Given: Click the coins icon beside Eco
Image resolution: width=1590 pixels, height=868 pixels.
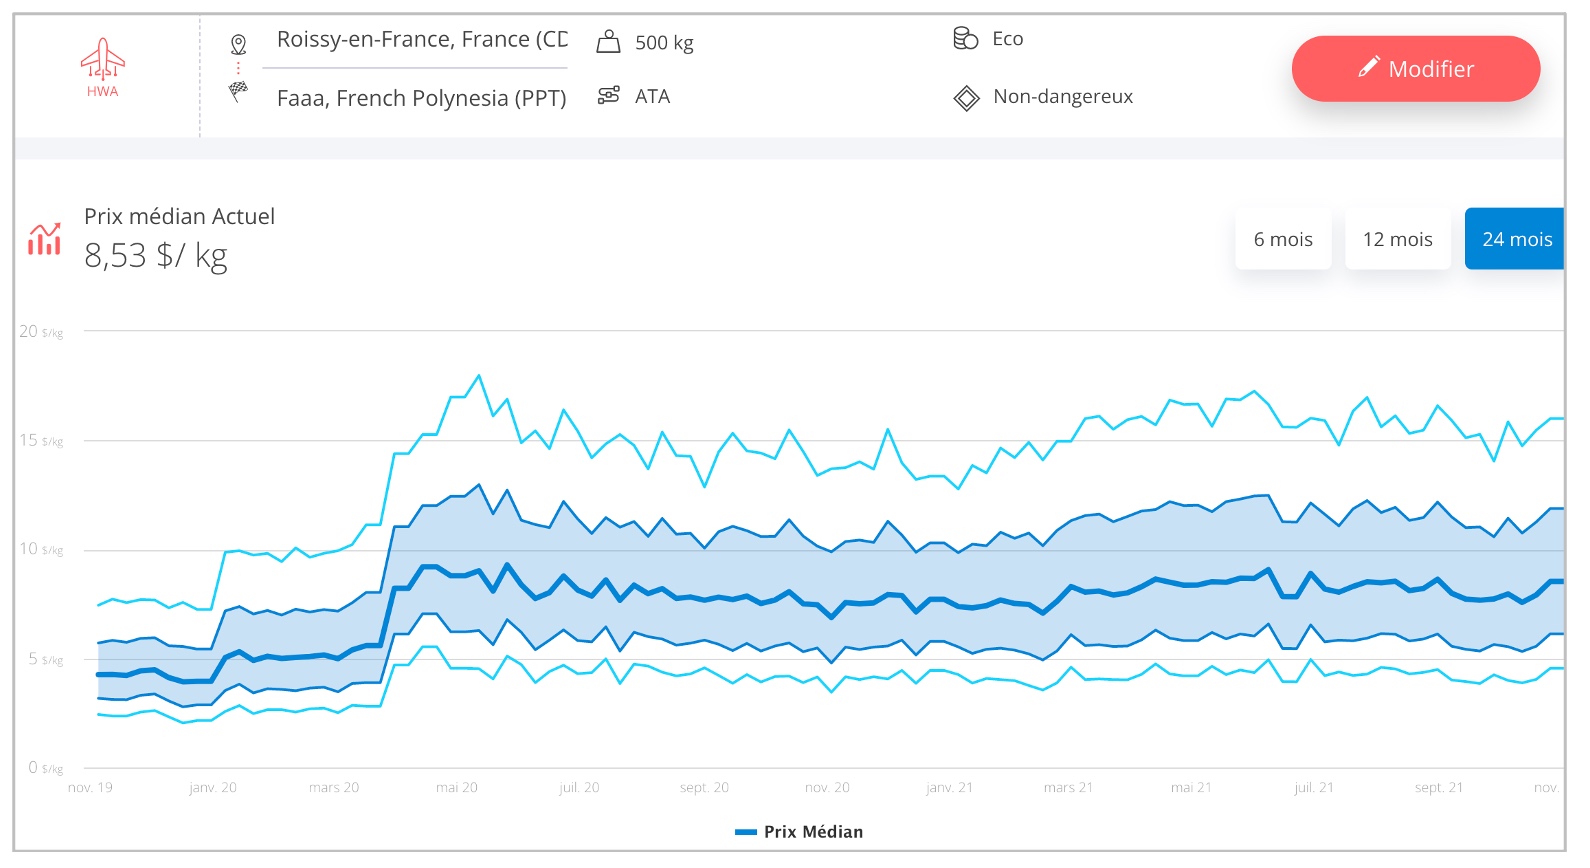Looking at the screenshot, I should click(x=965, y=39).
